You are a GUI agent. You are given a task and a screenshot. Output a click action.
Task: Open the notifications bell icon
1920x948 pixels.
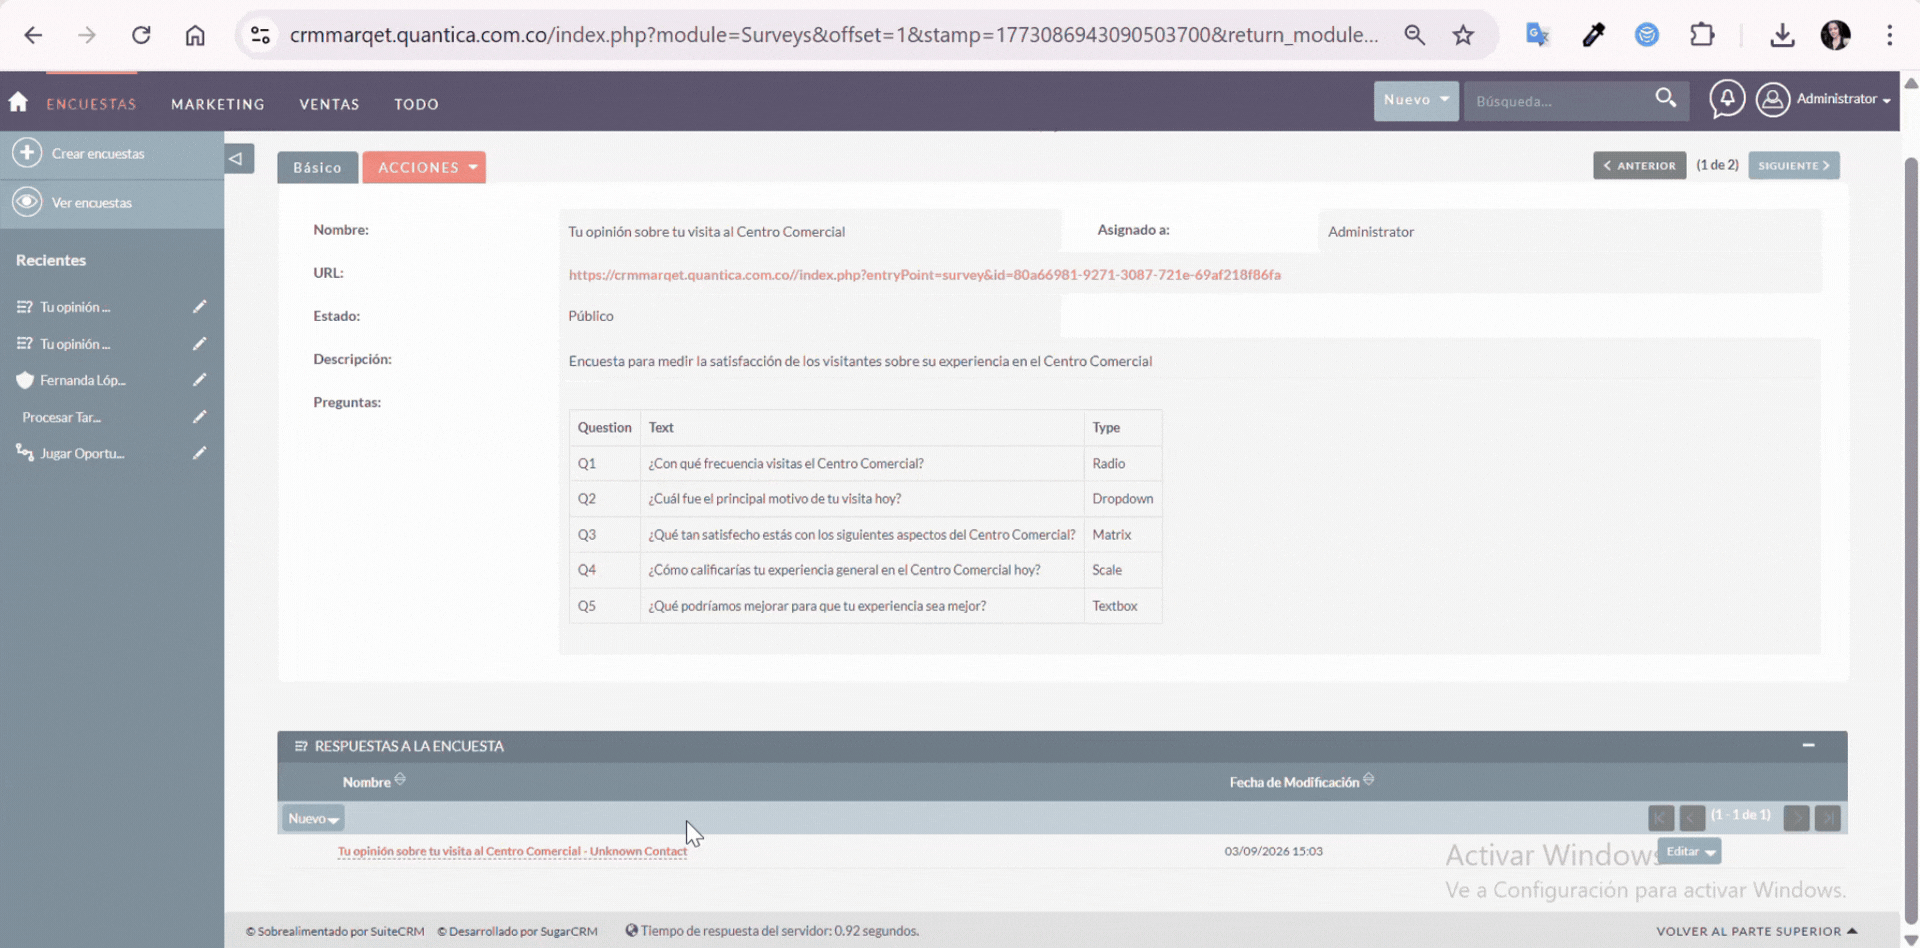pyautogui.click(x=1726, y=99)
